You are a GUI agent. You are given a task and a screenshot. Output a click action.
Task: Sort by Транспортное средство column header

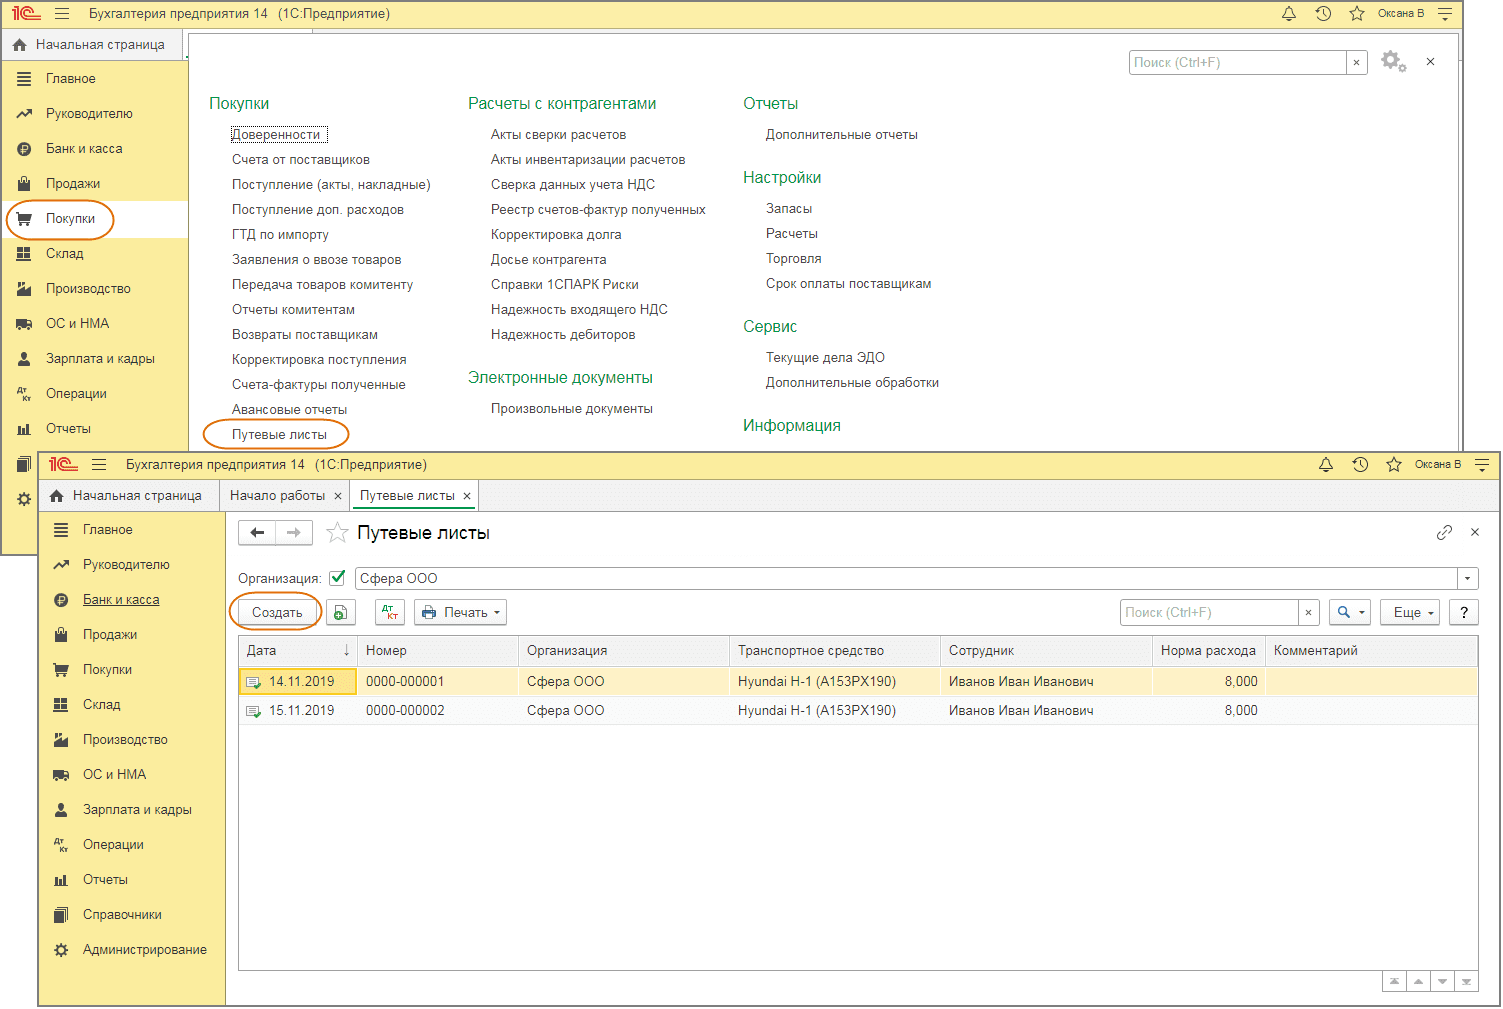pyautogui.click(x=835, y=651)
